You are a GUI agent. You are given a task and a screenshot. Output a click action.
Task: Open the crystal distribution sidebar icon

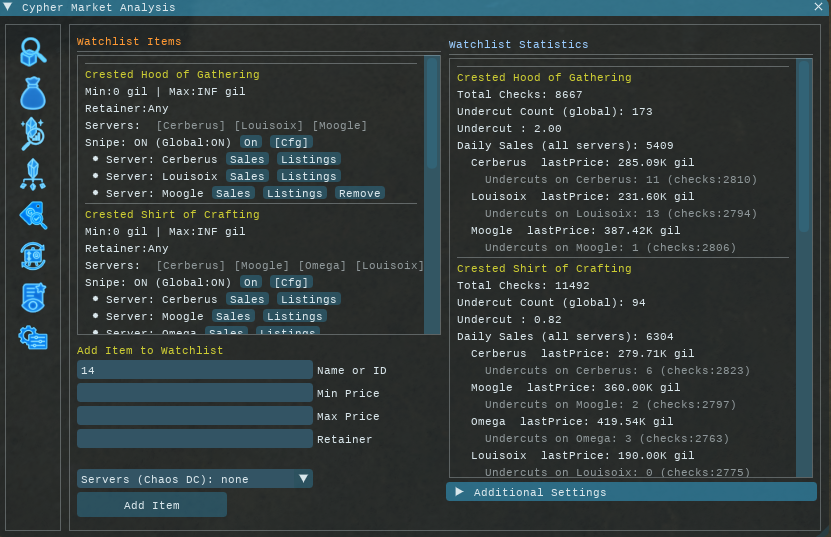click(x=33, y=174)
